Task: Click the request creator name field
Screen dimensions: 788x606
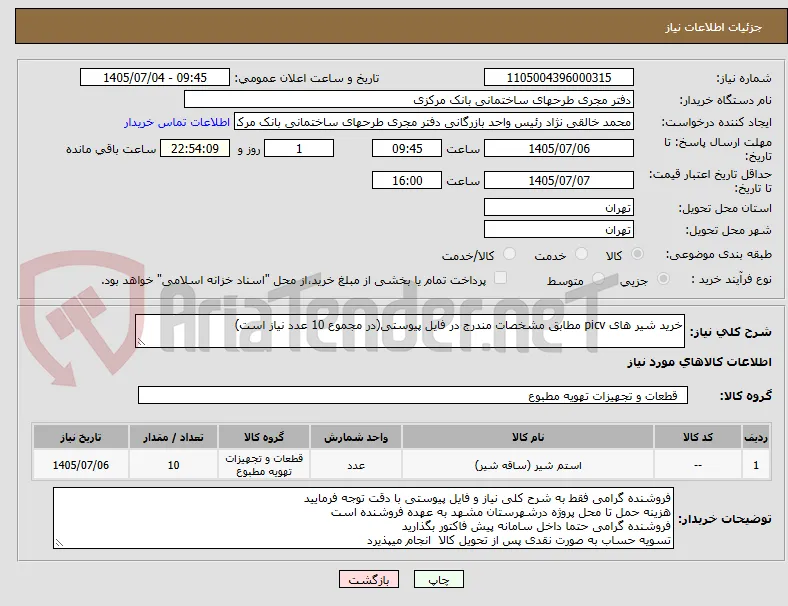Action: pyautogui.click(x=434, y=122)
